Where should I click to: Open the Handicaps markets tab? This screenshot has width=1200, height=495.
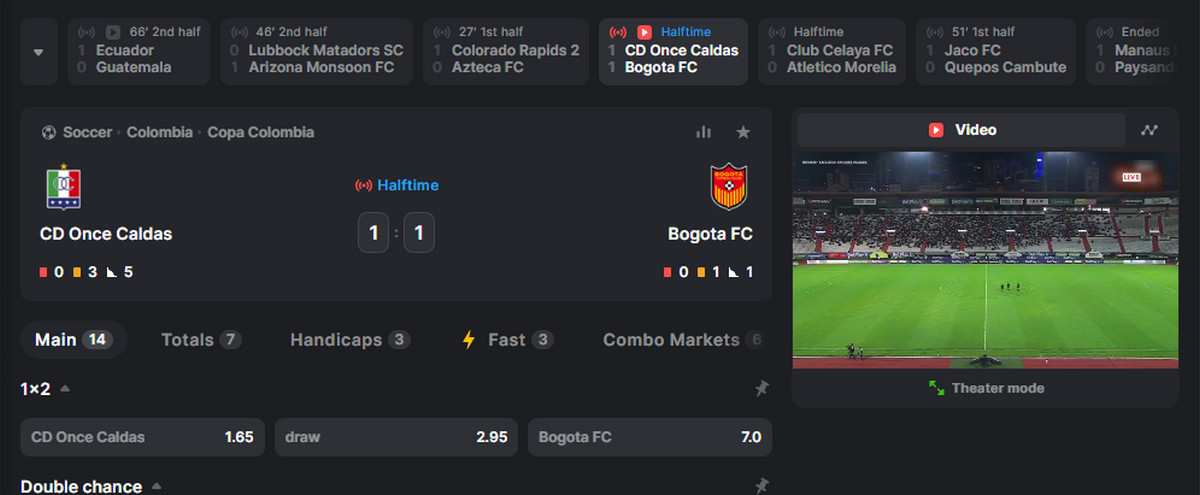pyautogui.click(x=349, y=340)
